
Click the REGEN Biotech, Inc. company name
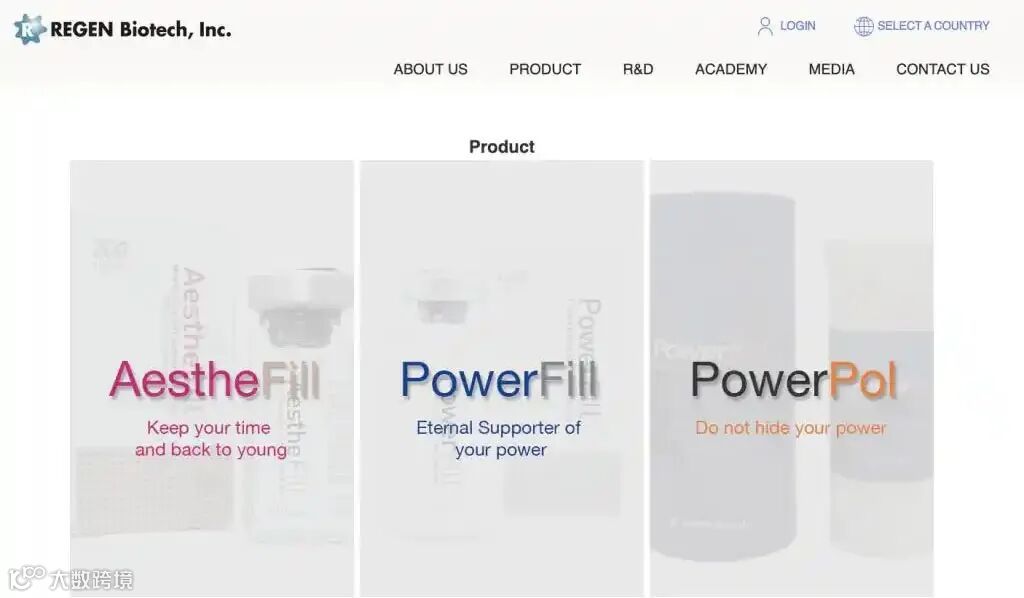pyautogui.click(x=140, y=29)
